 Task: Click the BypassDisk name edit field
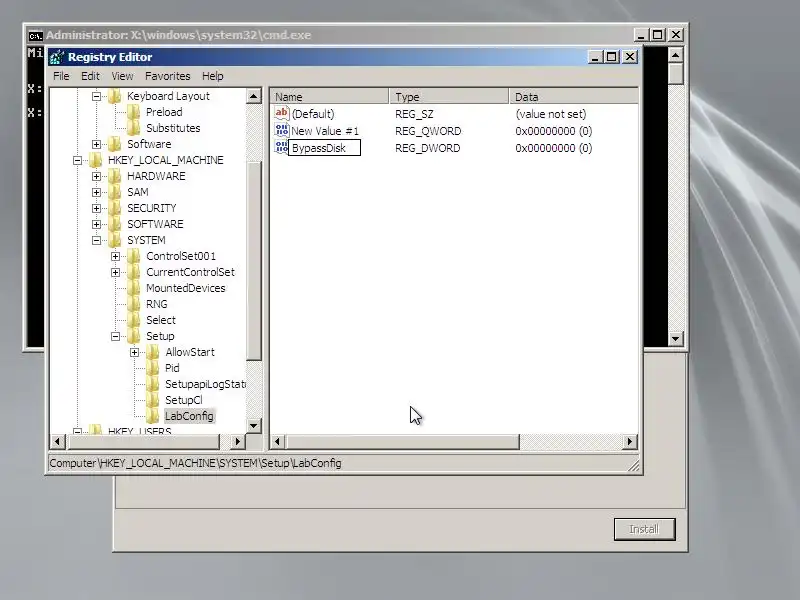324,148
